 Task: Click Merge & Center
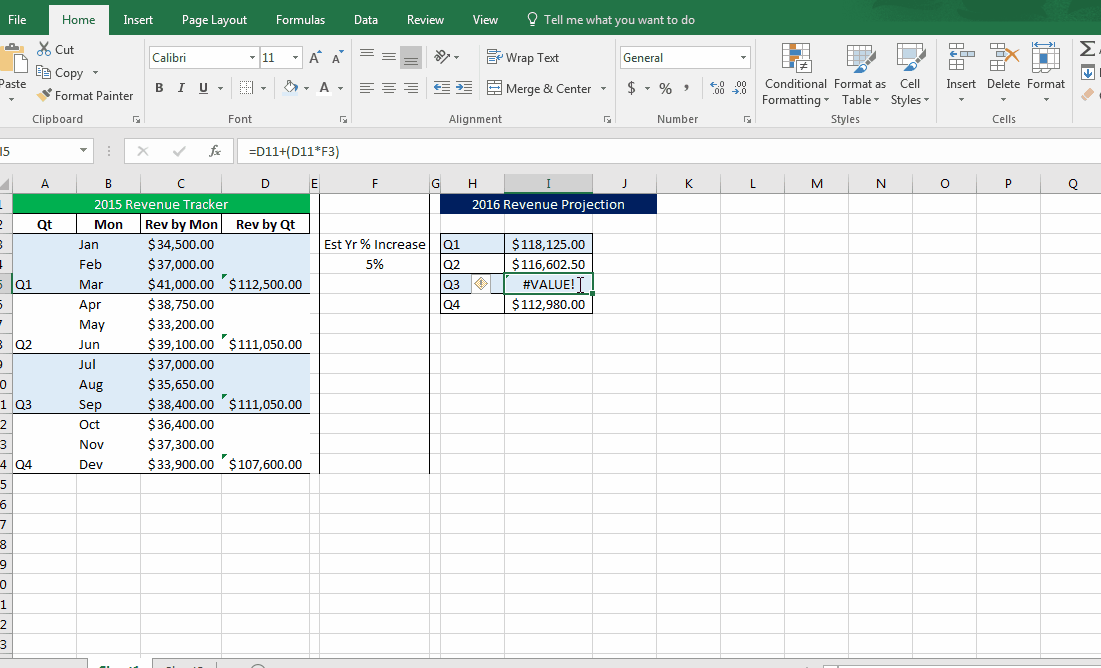click(x=540, y=89)
